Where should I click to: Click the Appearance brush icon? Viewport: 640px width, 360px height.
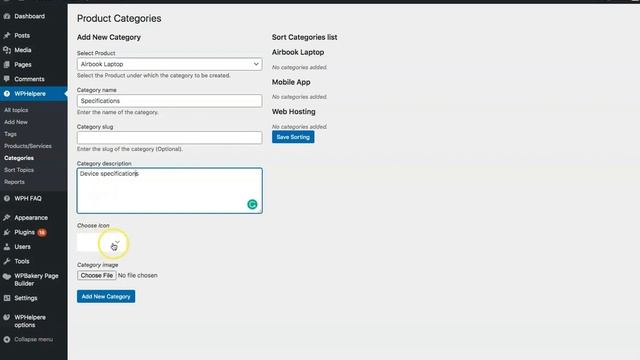(x=7, y=218)
